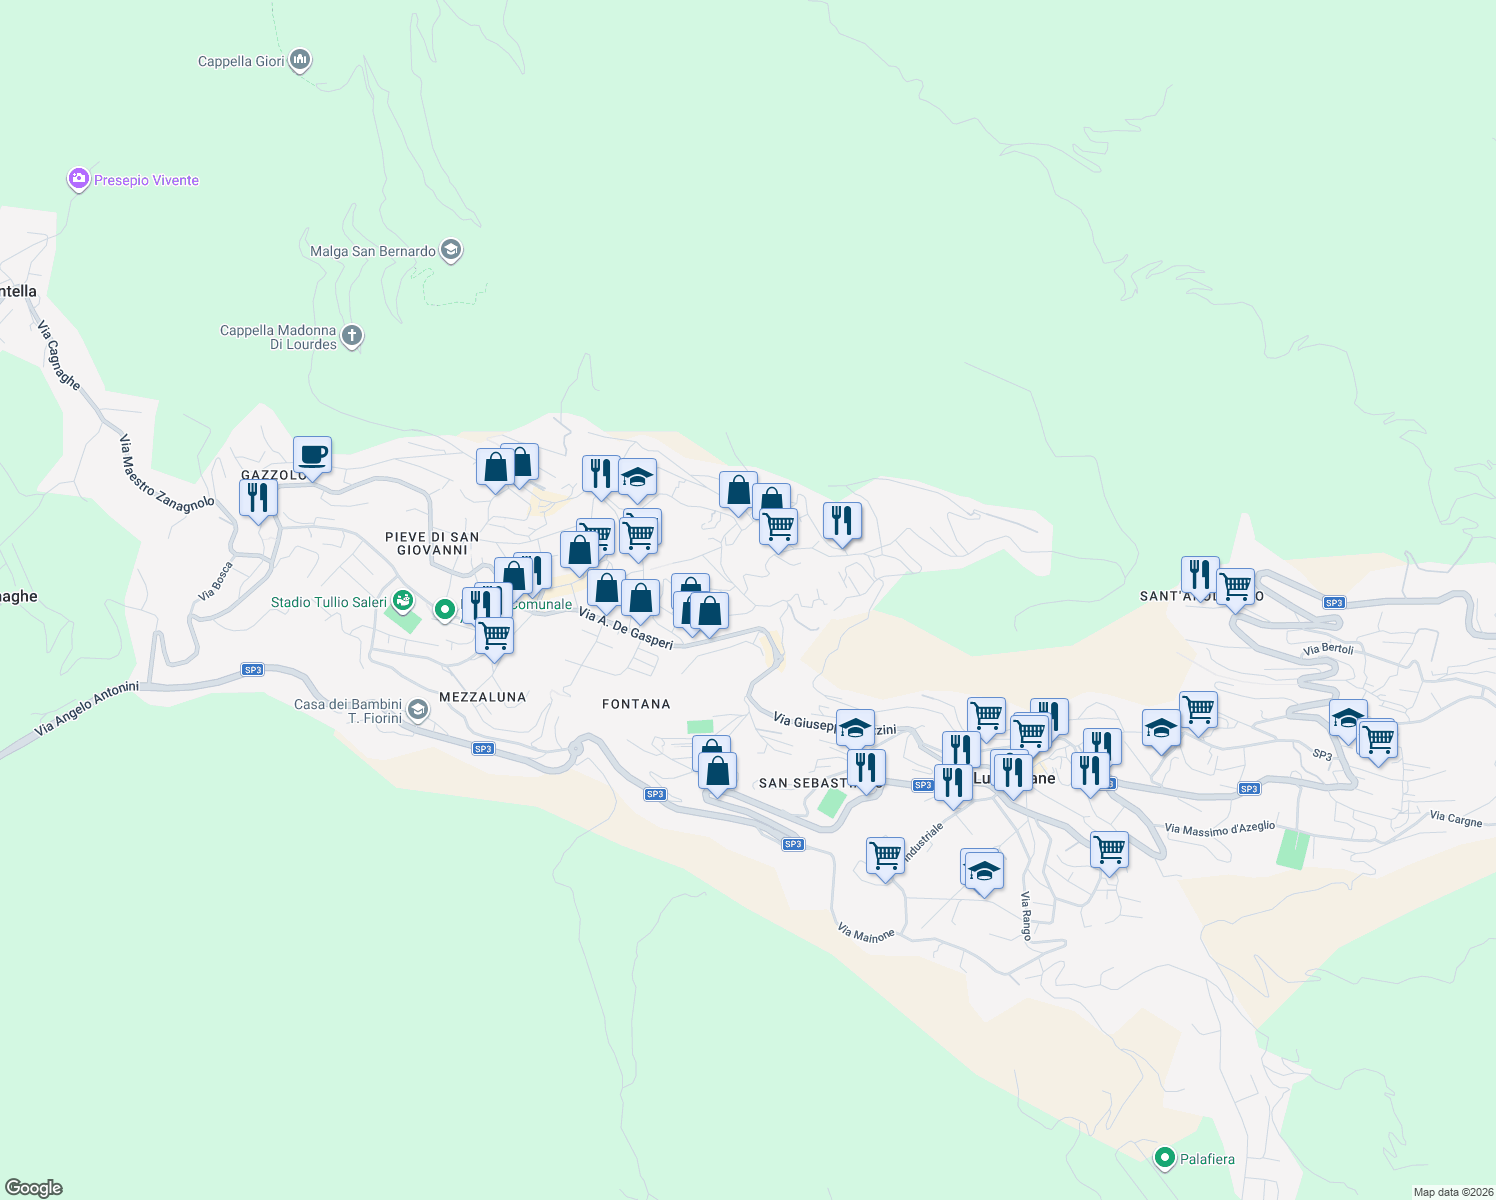Screen dimensions: 1496x1200
Task: Click the Cappella Madonna Di Lourdes cross icon
Action: tap(352, 336)
